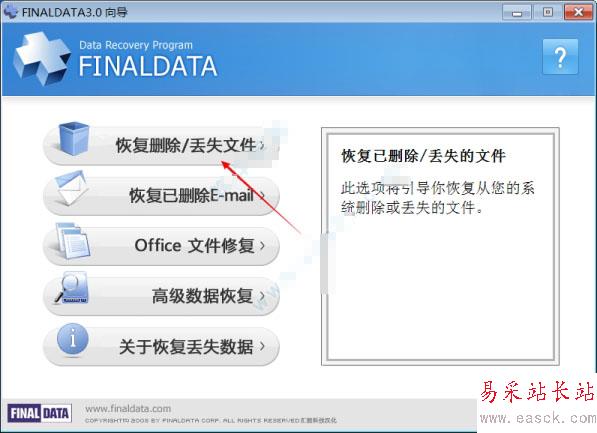Click the envelope E-mail recovery icon
Image resolution: width=597 pixels, height=433 pixels.
pyautogui.click(x=71, y=188)
